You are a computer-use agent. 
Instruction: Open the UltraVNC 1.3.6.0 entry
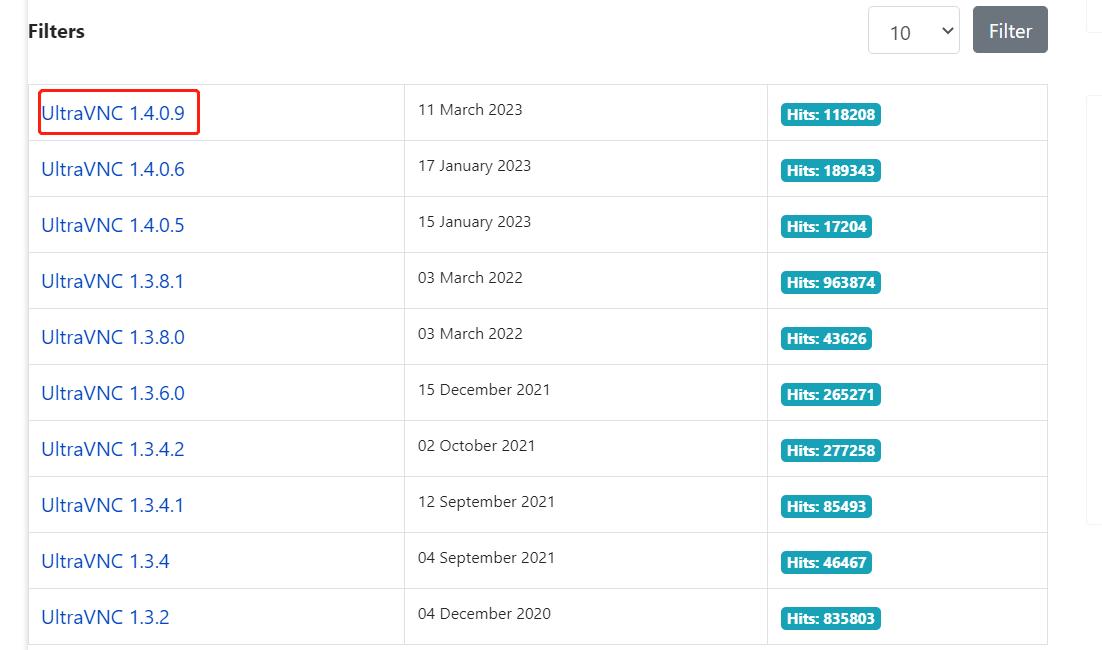click(113, 393)
